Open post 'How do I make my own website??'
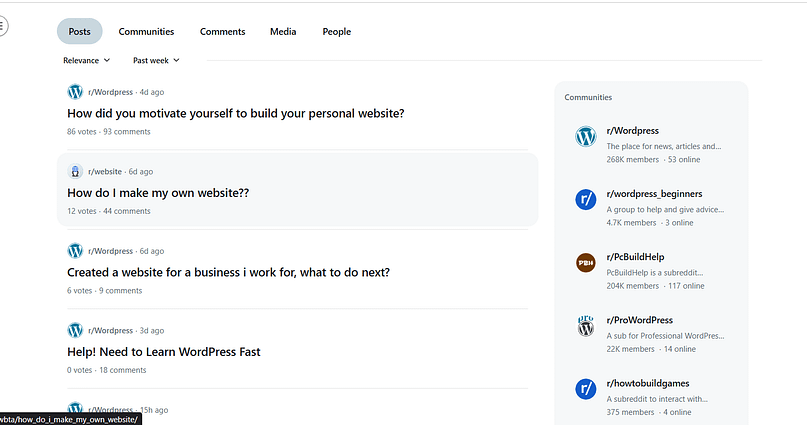This screenshot has width=807, height=425. point(158,193)
